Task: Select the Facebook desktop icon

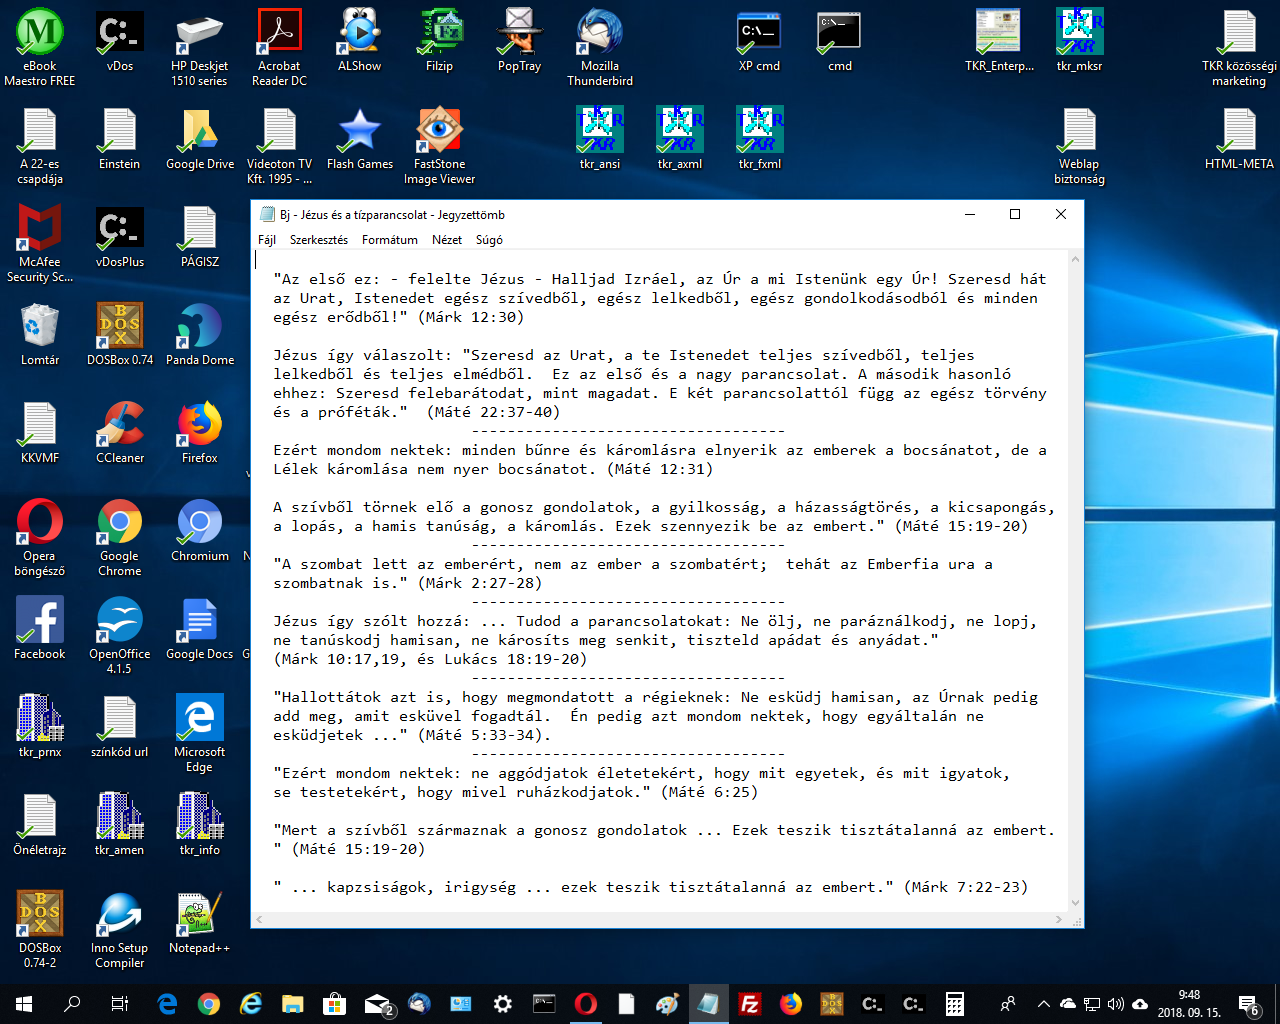Action: (40, 630)
